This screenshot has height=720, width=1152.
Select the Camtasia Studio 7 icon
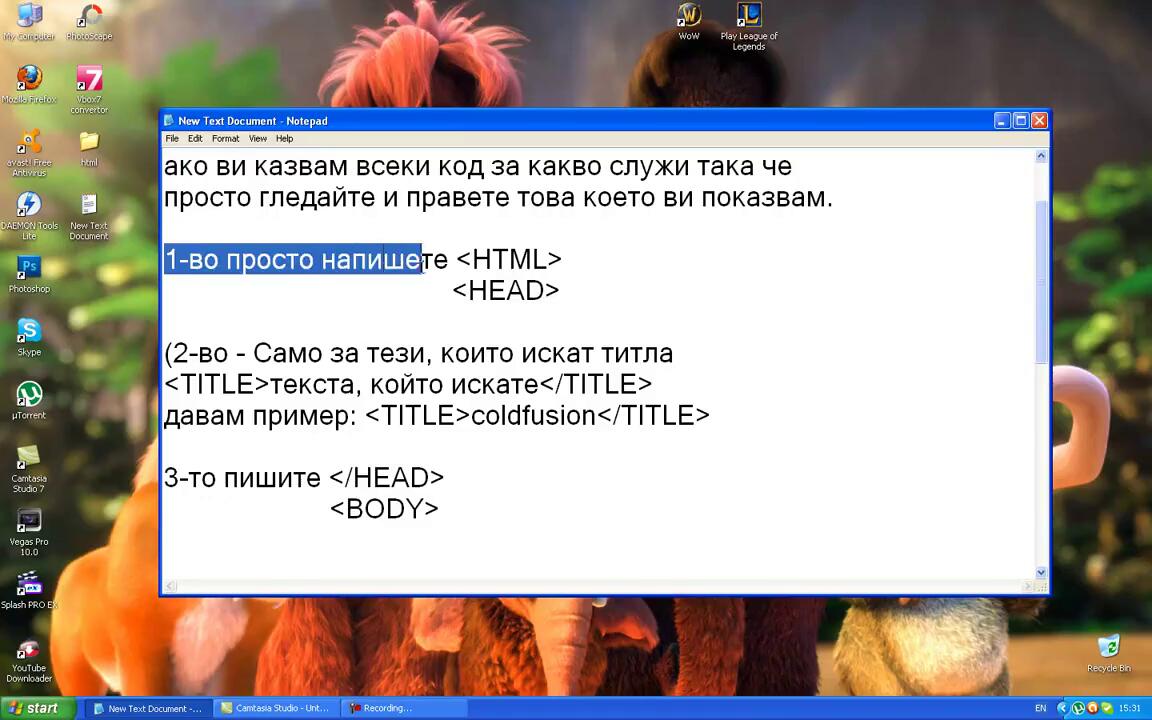(x=29, y=457)
